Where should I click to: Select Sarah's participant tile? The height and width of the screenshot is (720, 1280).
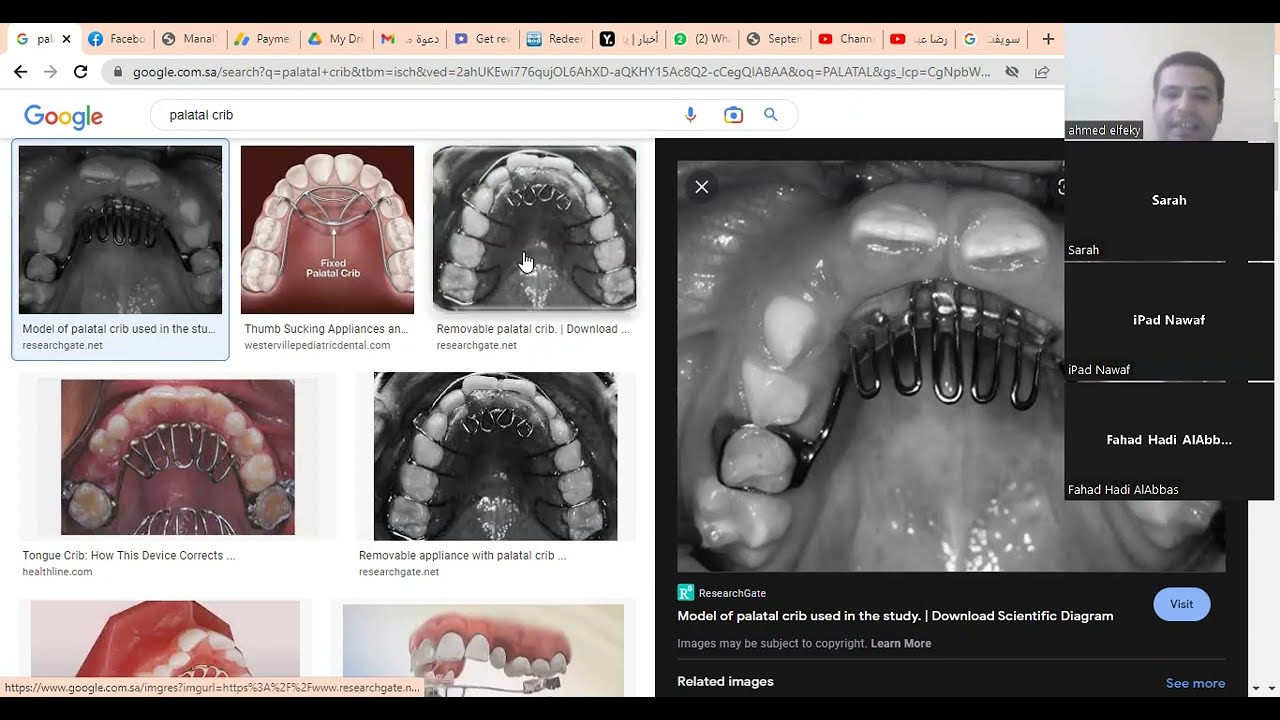point(1169,202)
